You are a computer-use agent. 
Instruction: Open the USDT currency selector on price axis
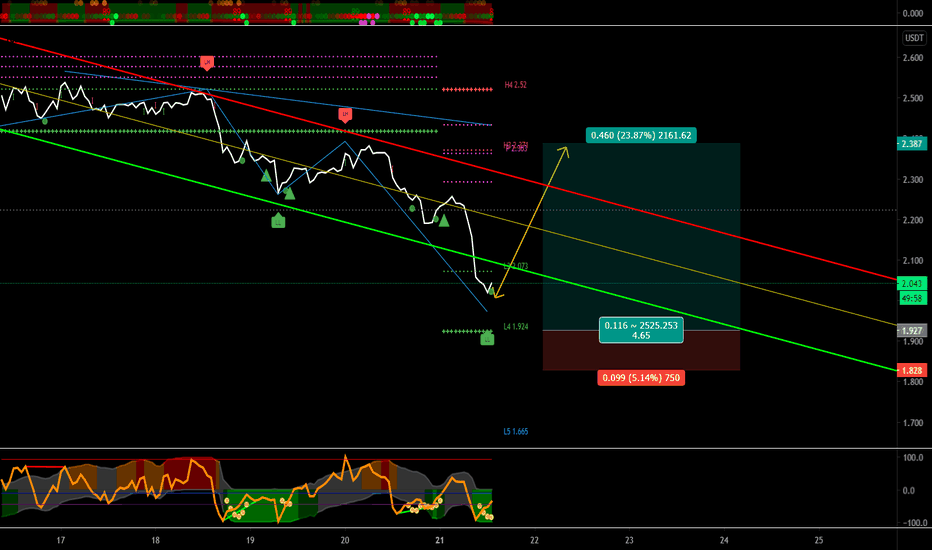coord(914,38)
